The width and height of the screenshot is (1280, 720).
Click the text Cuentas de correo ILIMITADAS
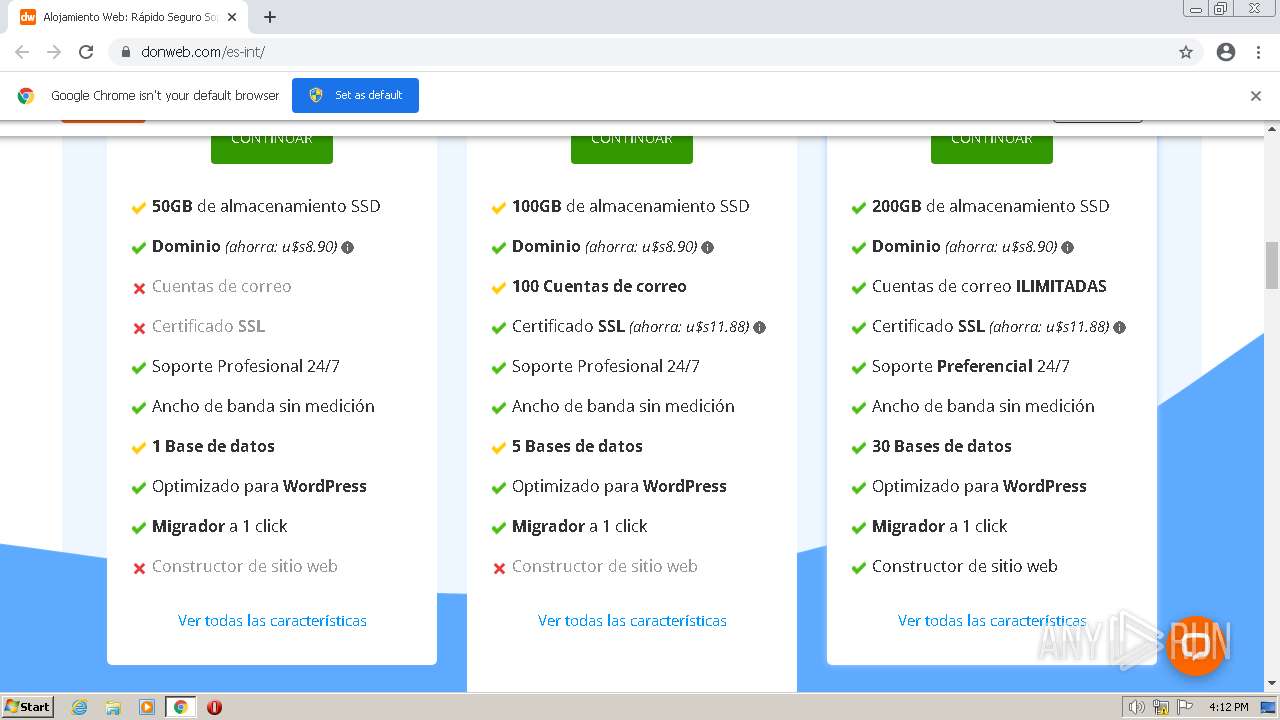click(989, 286)
